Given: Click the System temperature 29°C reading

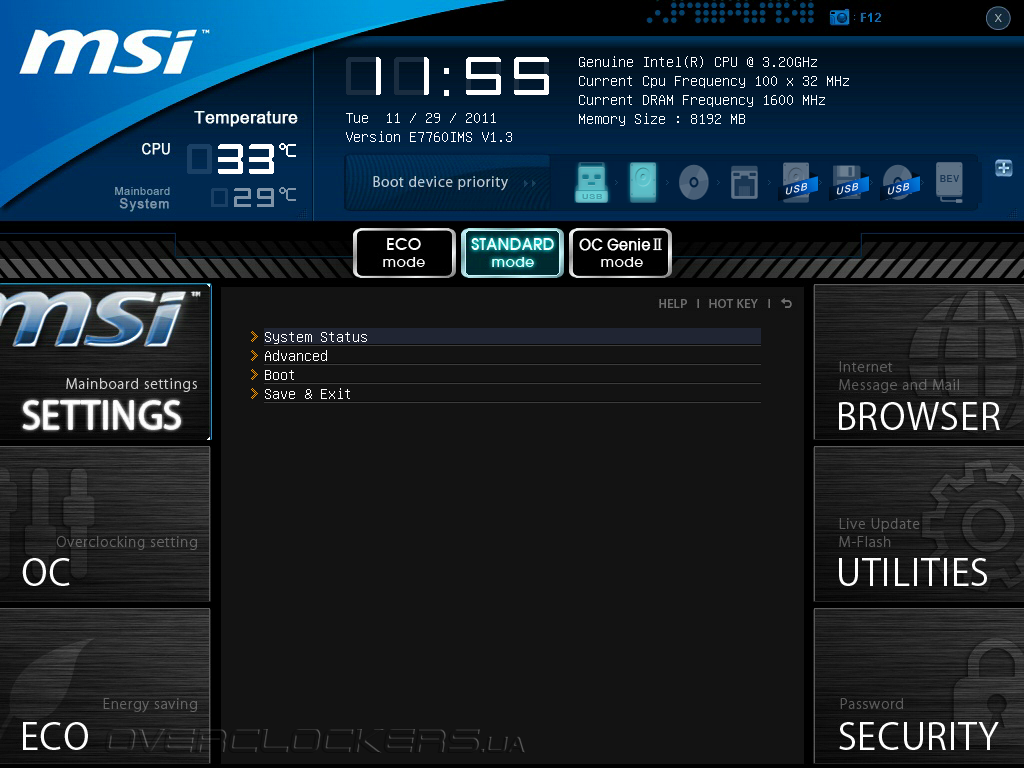Looking at the screenshot, I should [253, 197].
